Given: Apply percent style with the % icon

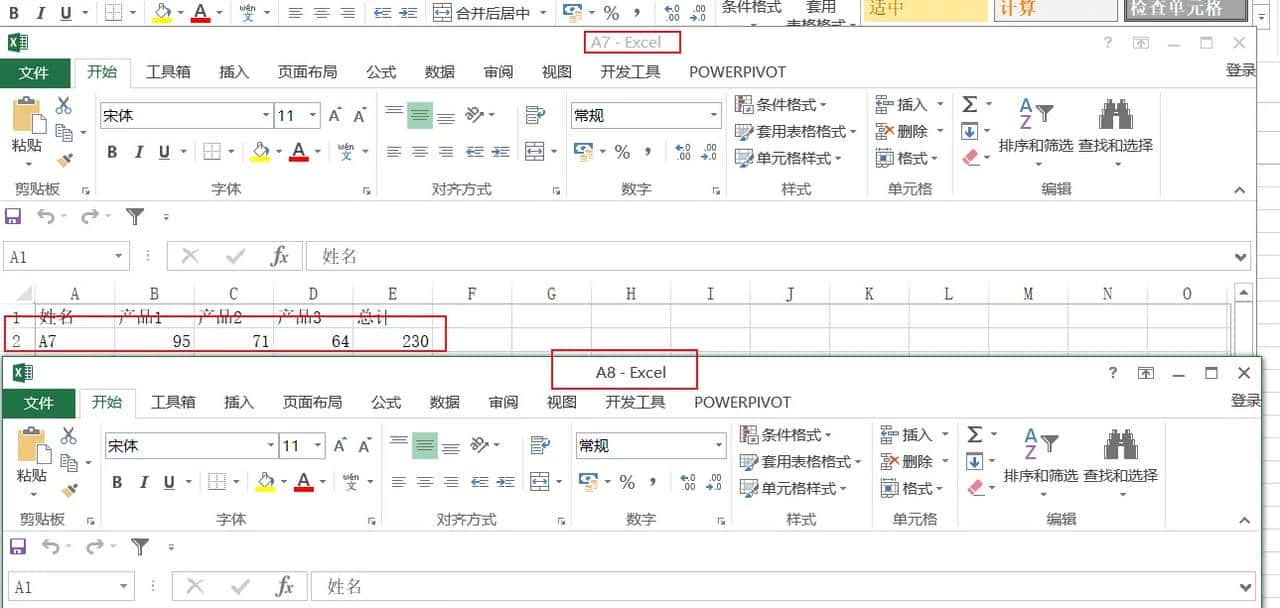Looking at the screenshot, I should pyautogui.click(x=623, y=153).
